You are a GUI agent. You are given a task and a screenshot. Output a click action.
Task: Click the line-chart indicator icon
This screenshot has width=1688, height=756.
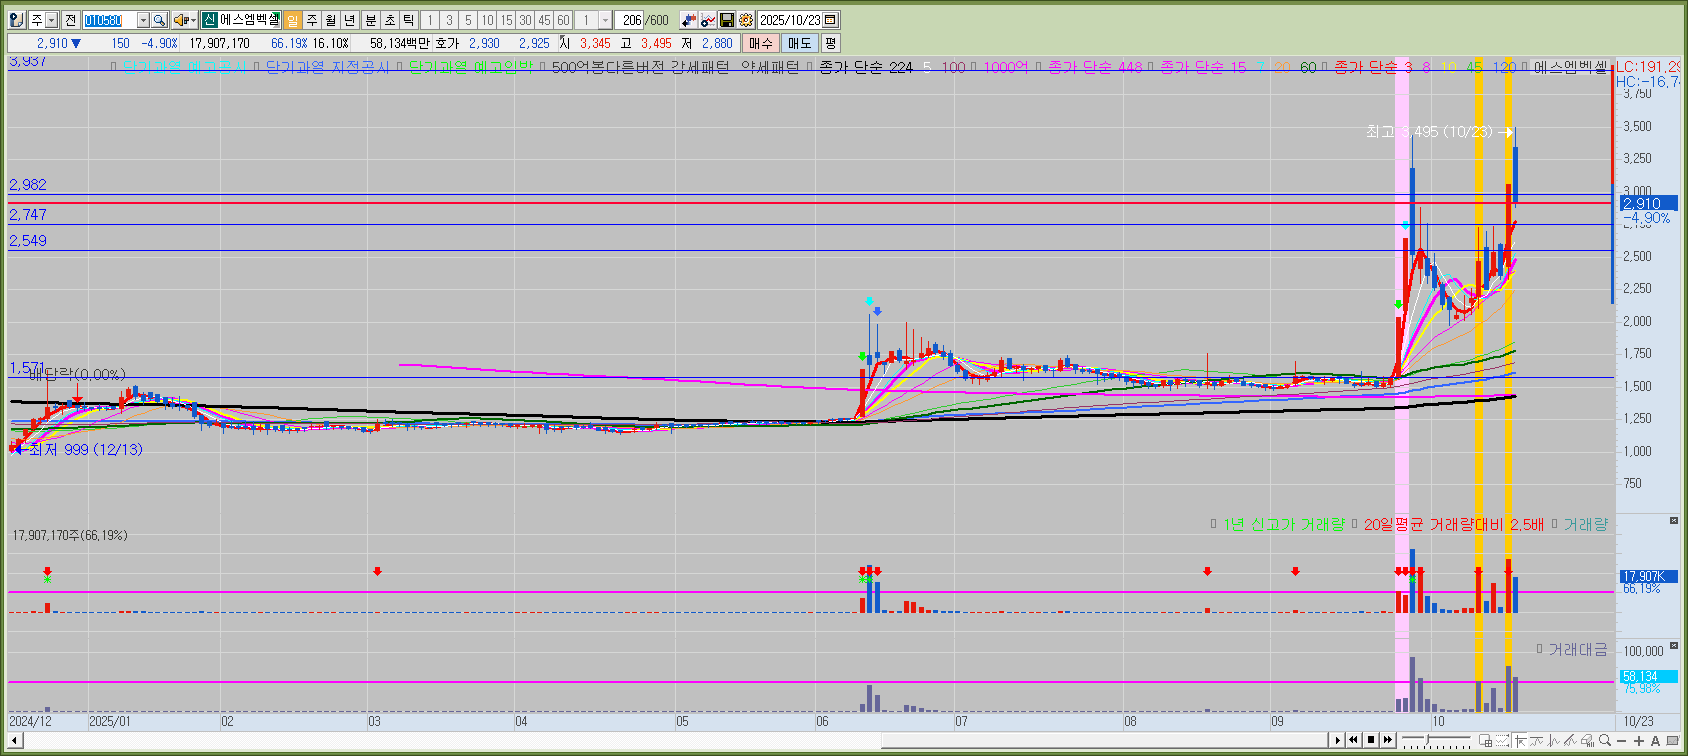click(x=708, y=20)
